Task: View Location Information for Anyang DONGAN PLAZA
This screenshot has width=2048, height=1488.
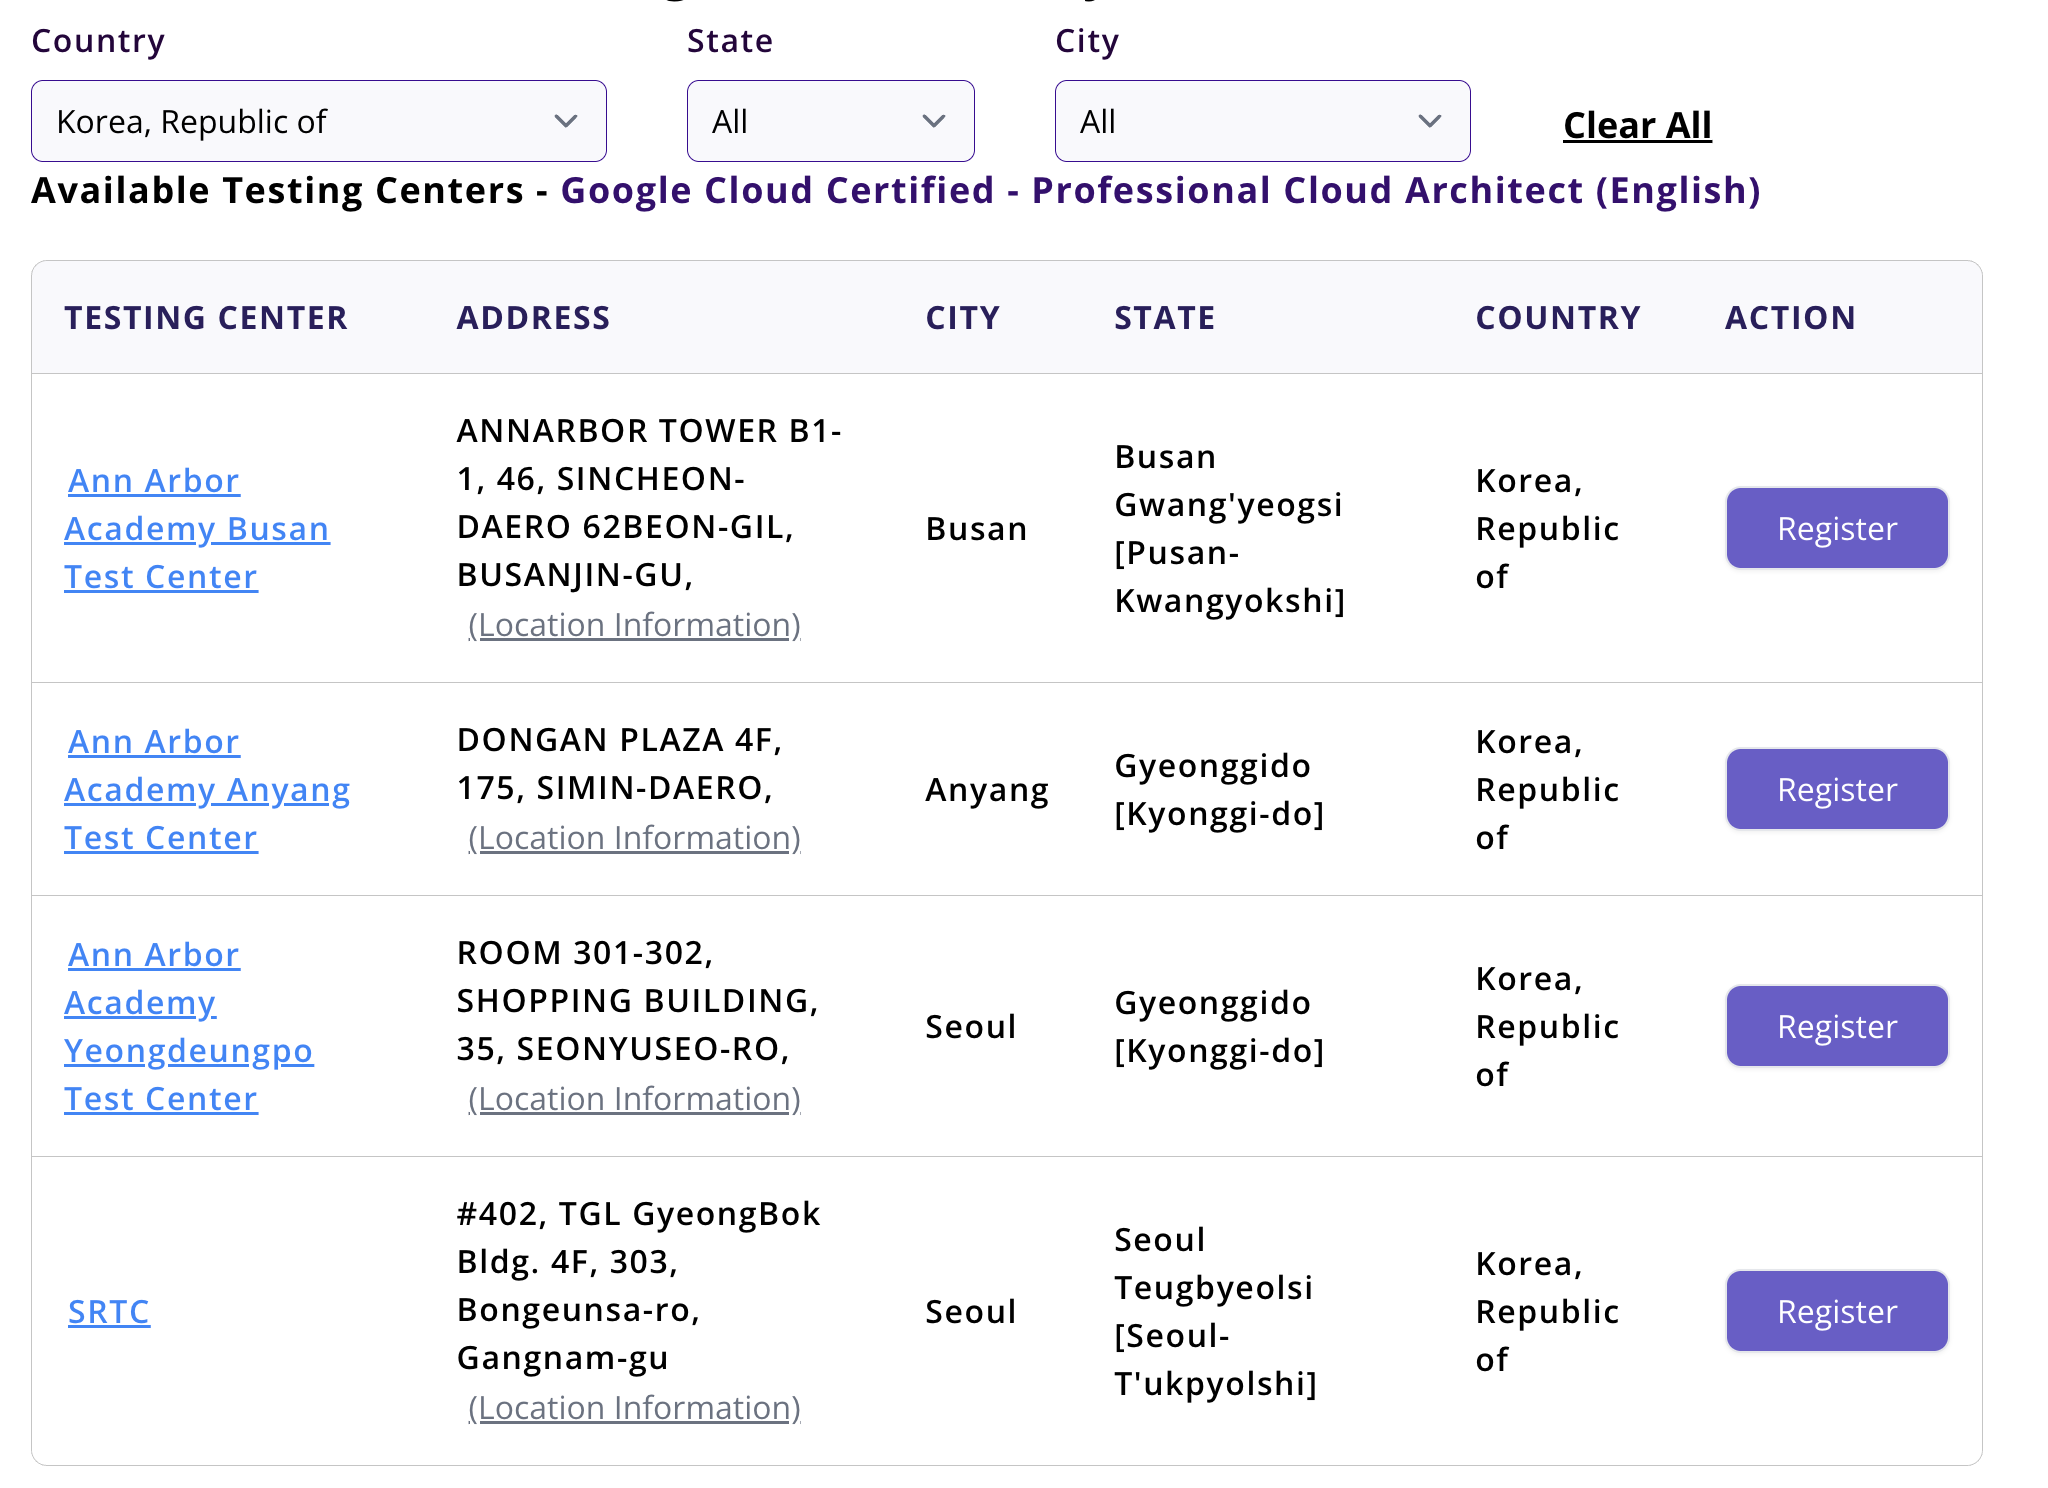Action: (x=634, y=838)
